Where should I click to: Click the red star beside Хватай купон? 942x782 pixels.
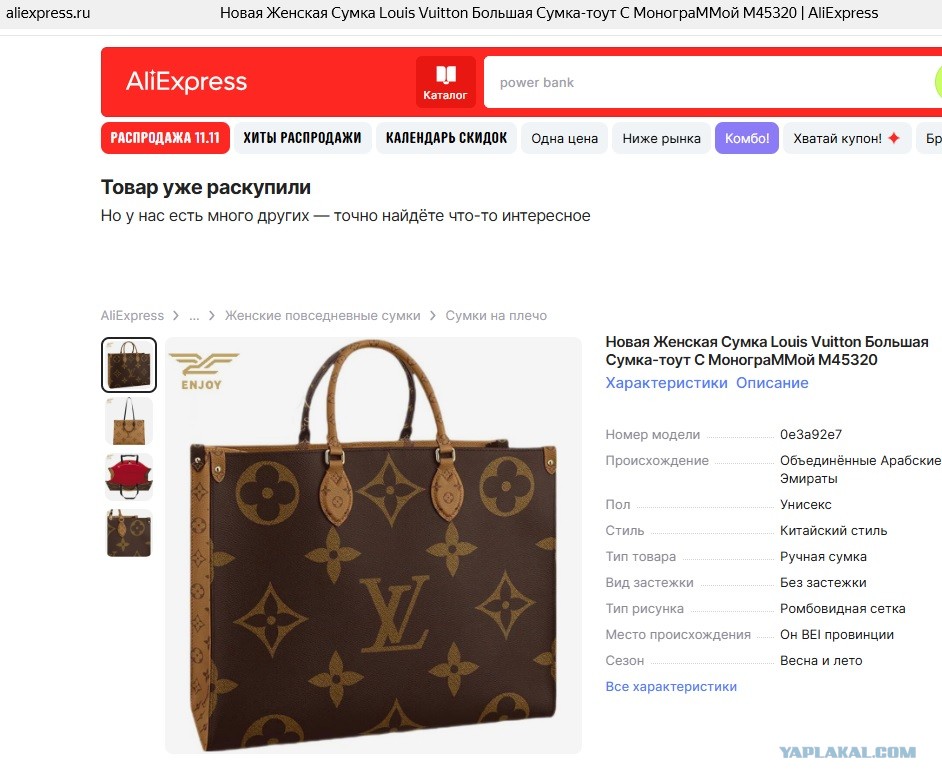pyautogui.click(x=894, y=138)
